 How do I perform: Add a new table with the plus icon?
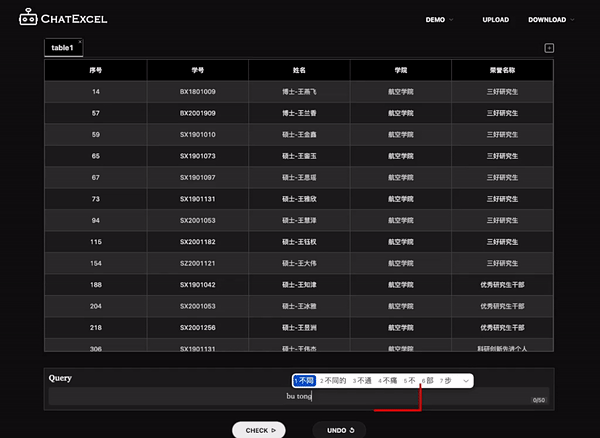(549, 48)
